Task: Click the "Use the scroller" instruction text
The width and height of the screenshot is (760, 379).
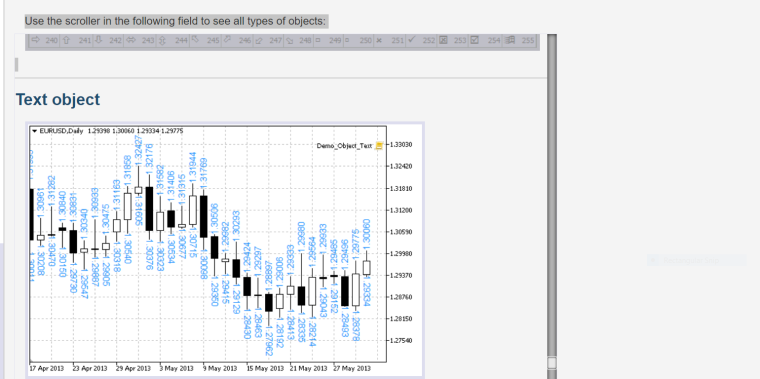Action: pos(176,21)
